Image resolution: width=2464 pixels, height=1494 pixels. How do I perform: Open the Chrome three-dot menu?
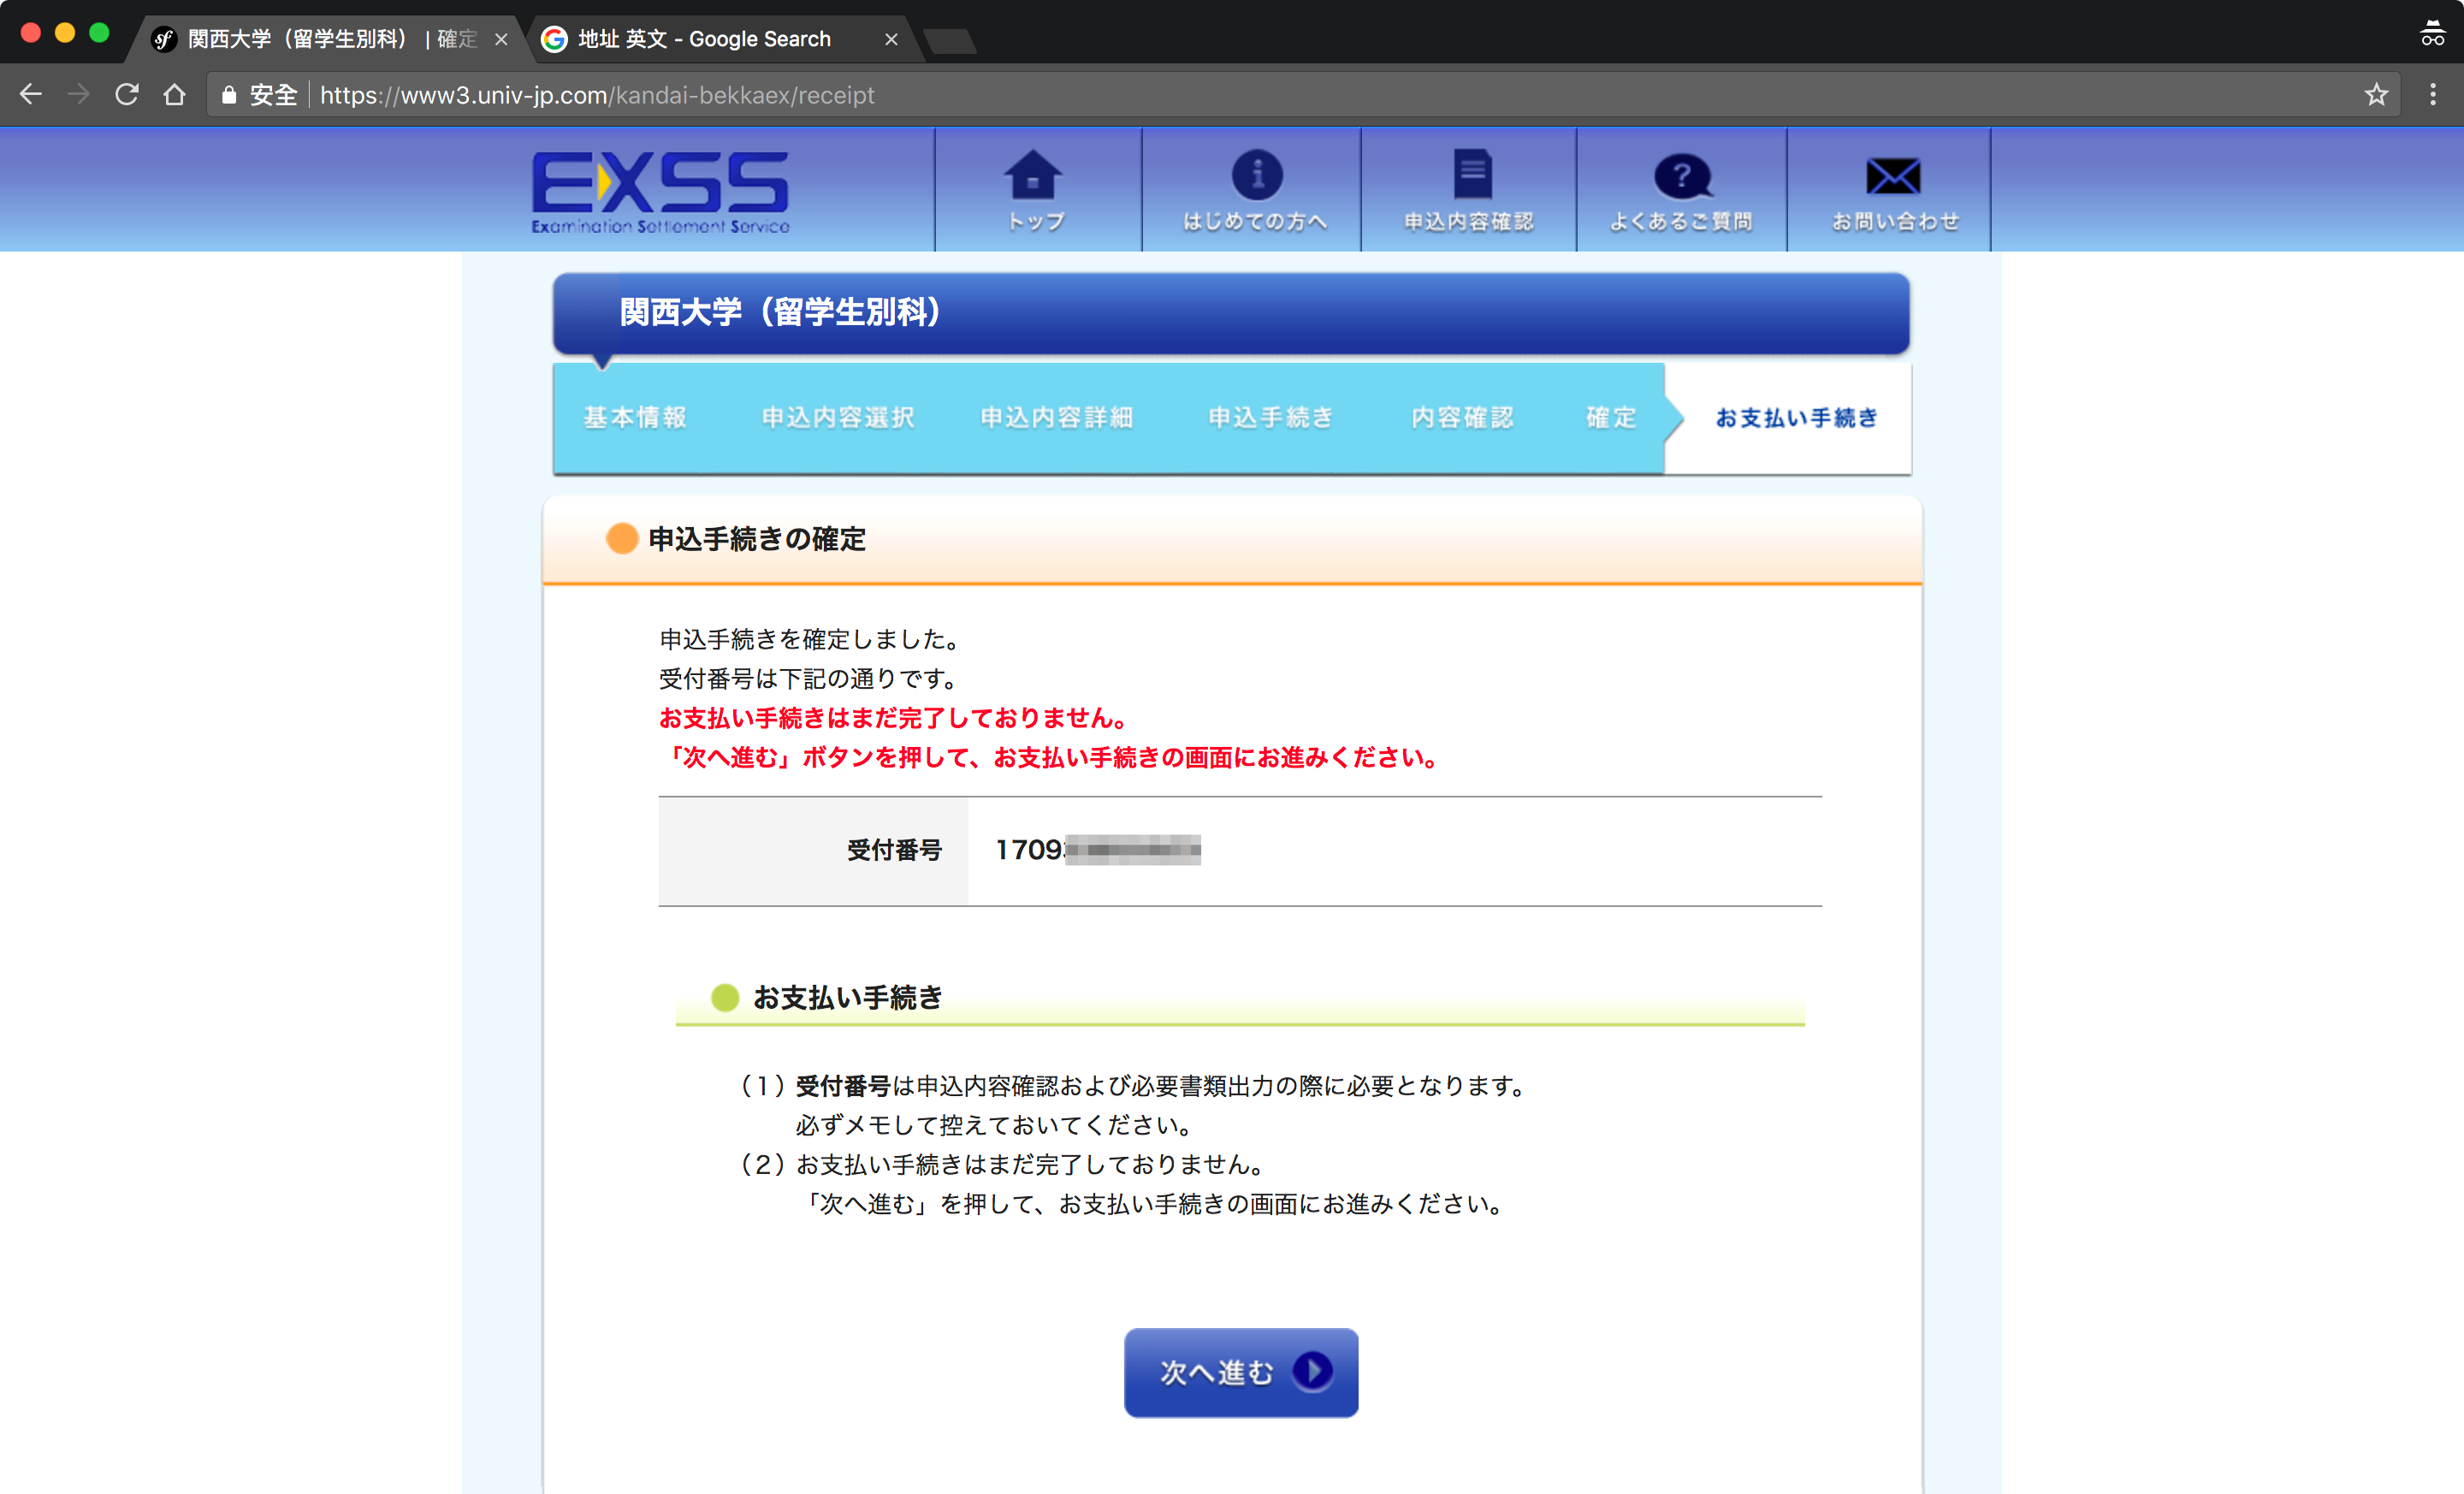[x=2433, y=95]
